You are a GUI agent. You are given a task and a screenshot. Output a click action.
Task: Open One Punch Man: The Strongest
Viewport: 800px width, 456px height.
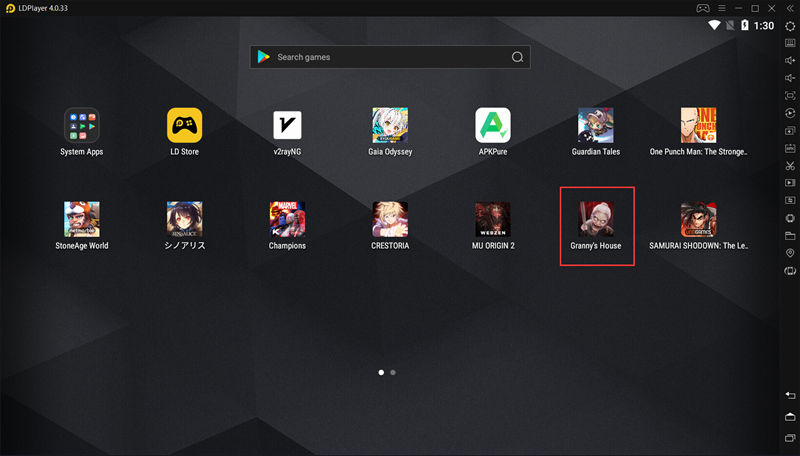(698, 125)
